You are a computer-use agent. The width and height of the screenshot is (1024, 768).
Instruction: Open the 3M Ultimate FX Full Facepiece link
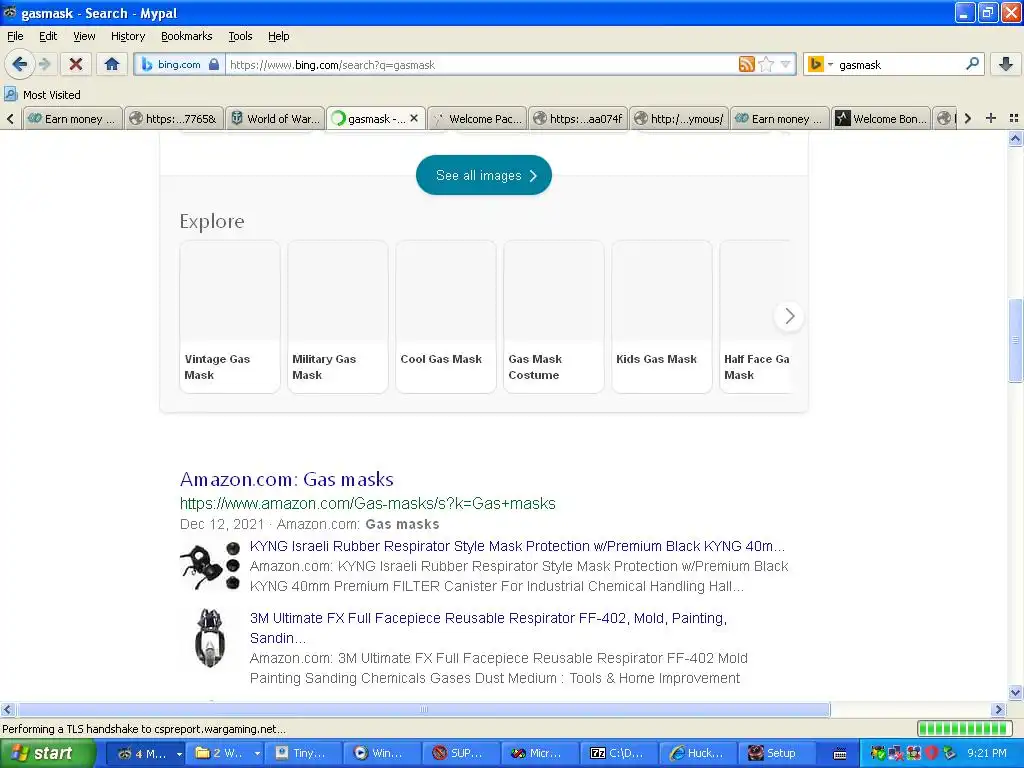click(x=488, y=628)
